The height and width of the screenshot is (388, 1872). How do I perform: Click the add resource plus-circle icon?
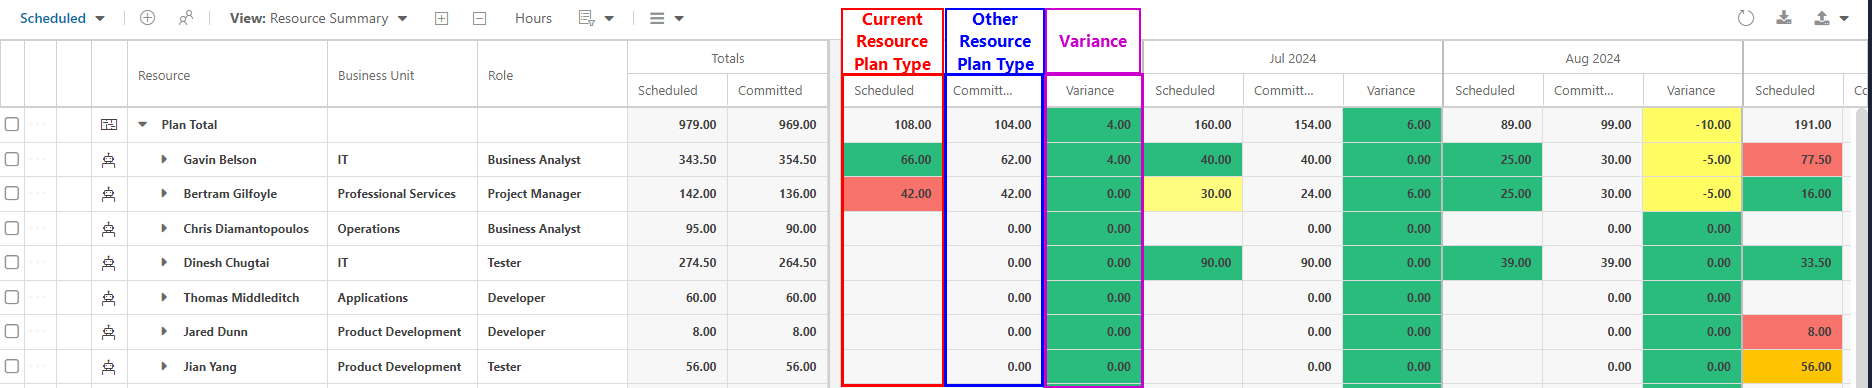pos(147,18)
